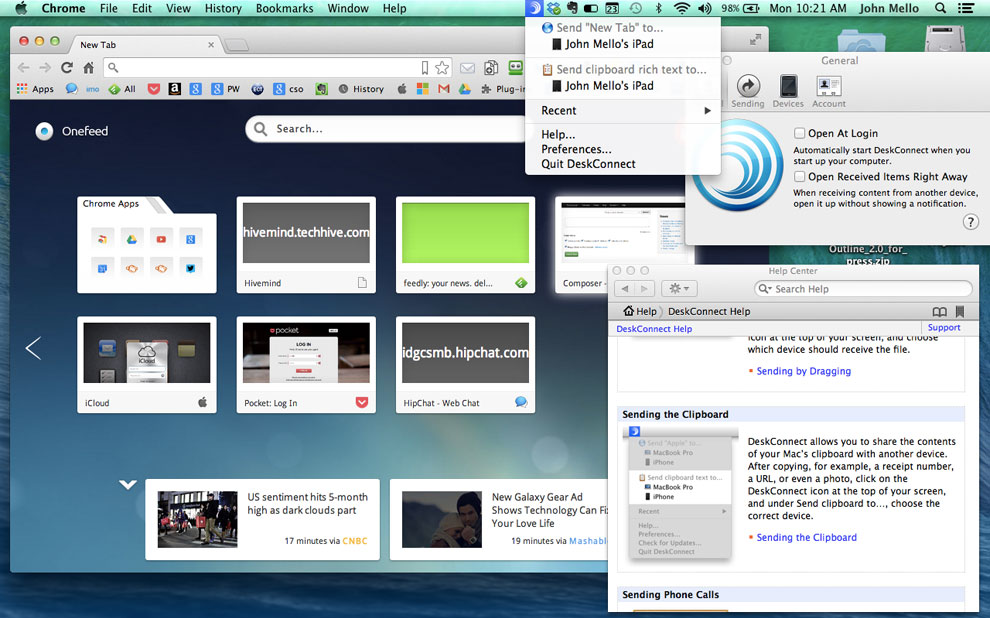Click the question mark help button in preferences
The image size is (990, 618).
click(970, 222)
